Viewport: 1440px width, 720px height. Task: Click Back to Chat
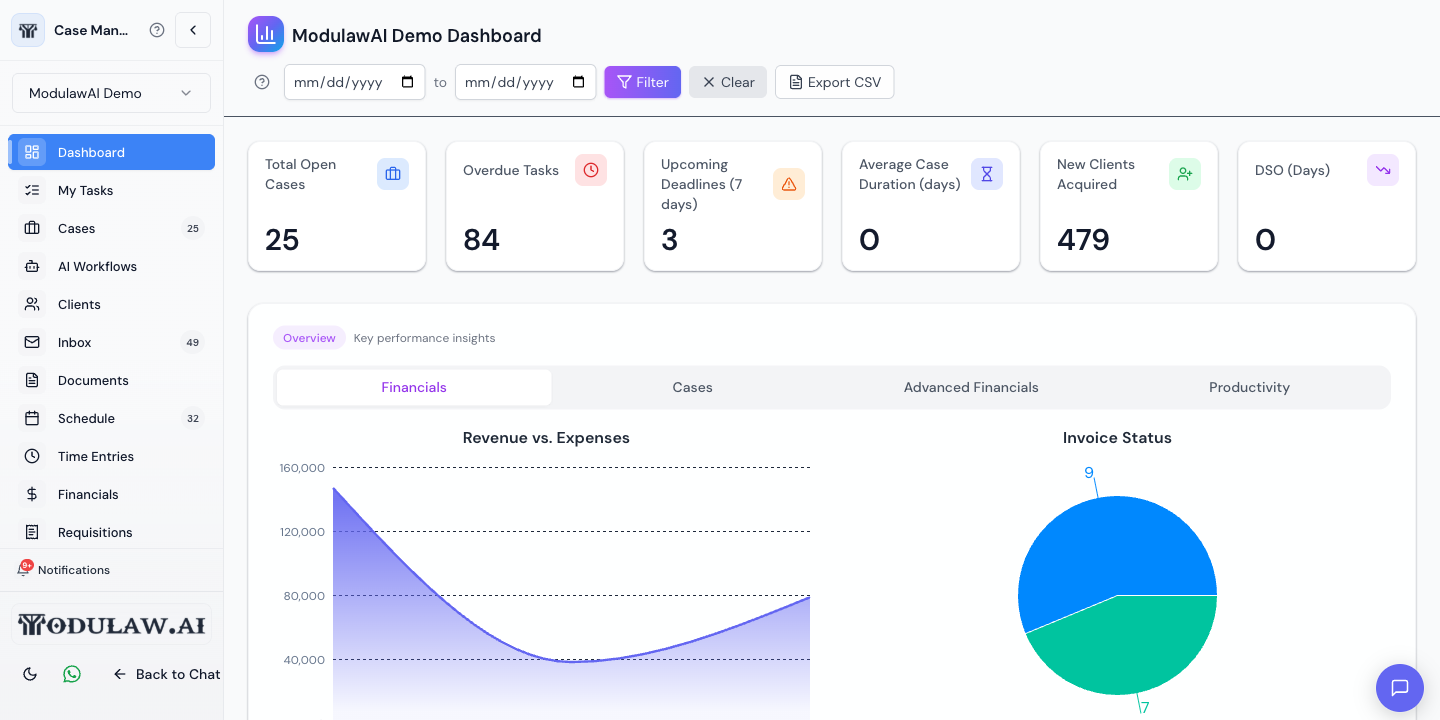tap(166, 674)
